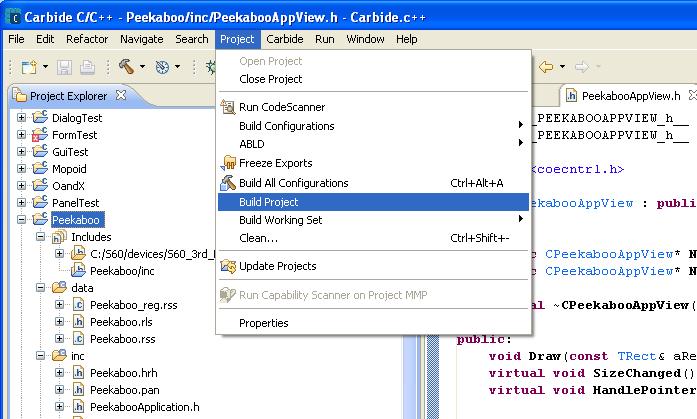Choose Close Project from the menu
The height and width of the screenshot is (419, 697).
click(x=373, y=79)
